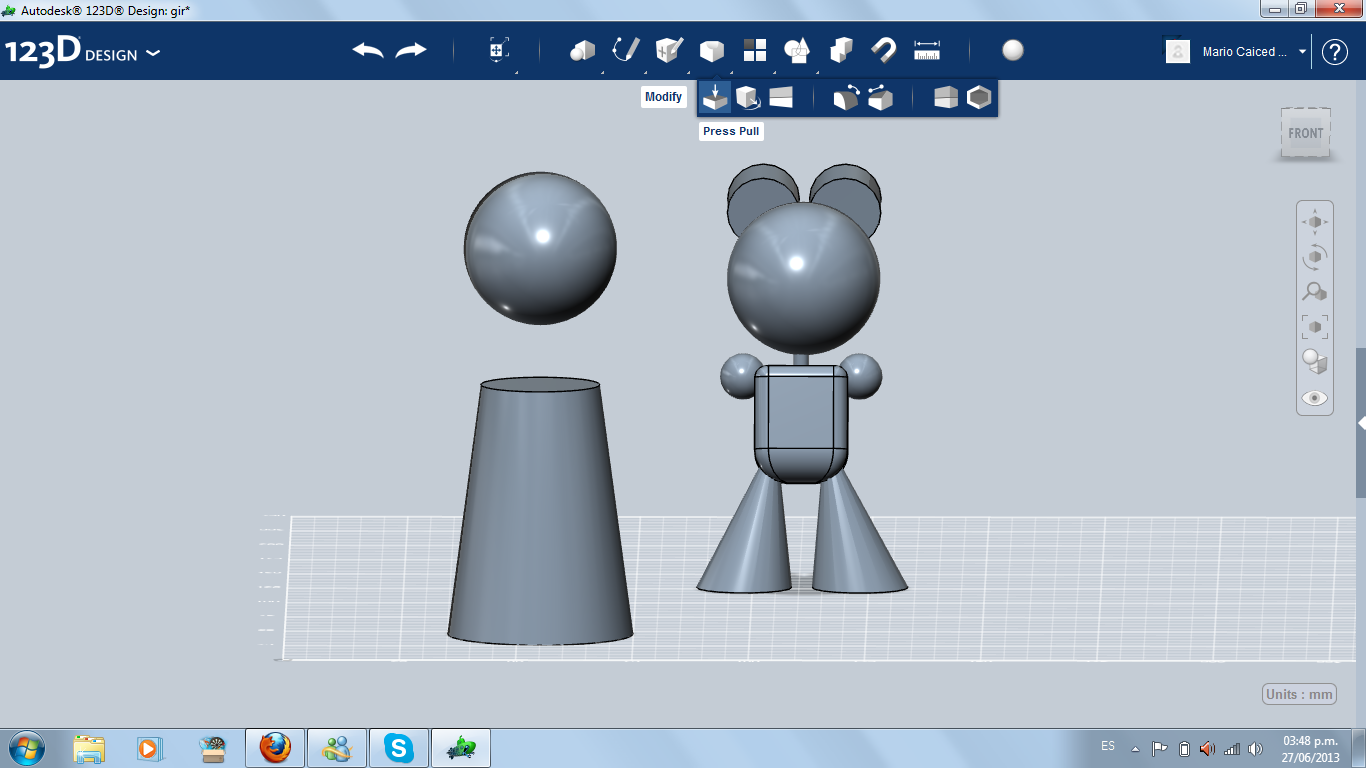Select the Split Solid tool

(945, 98)
